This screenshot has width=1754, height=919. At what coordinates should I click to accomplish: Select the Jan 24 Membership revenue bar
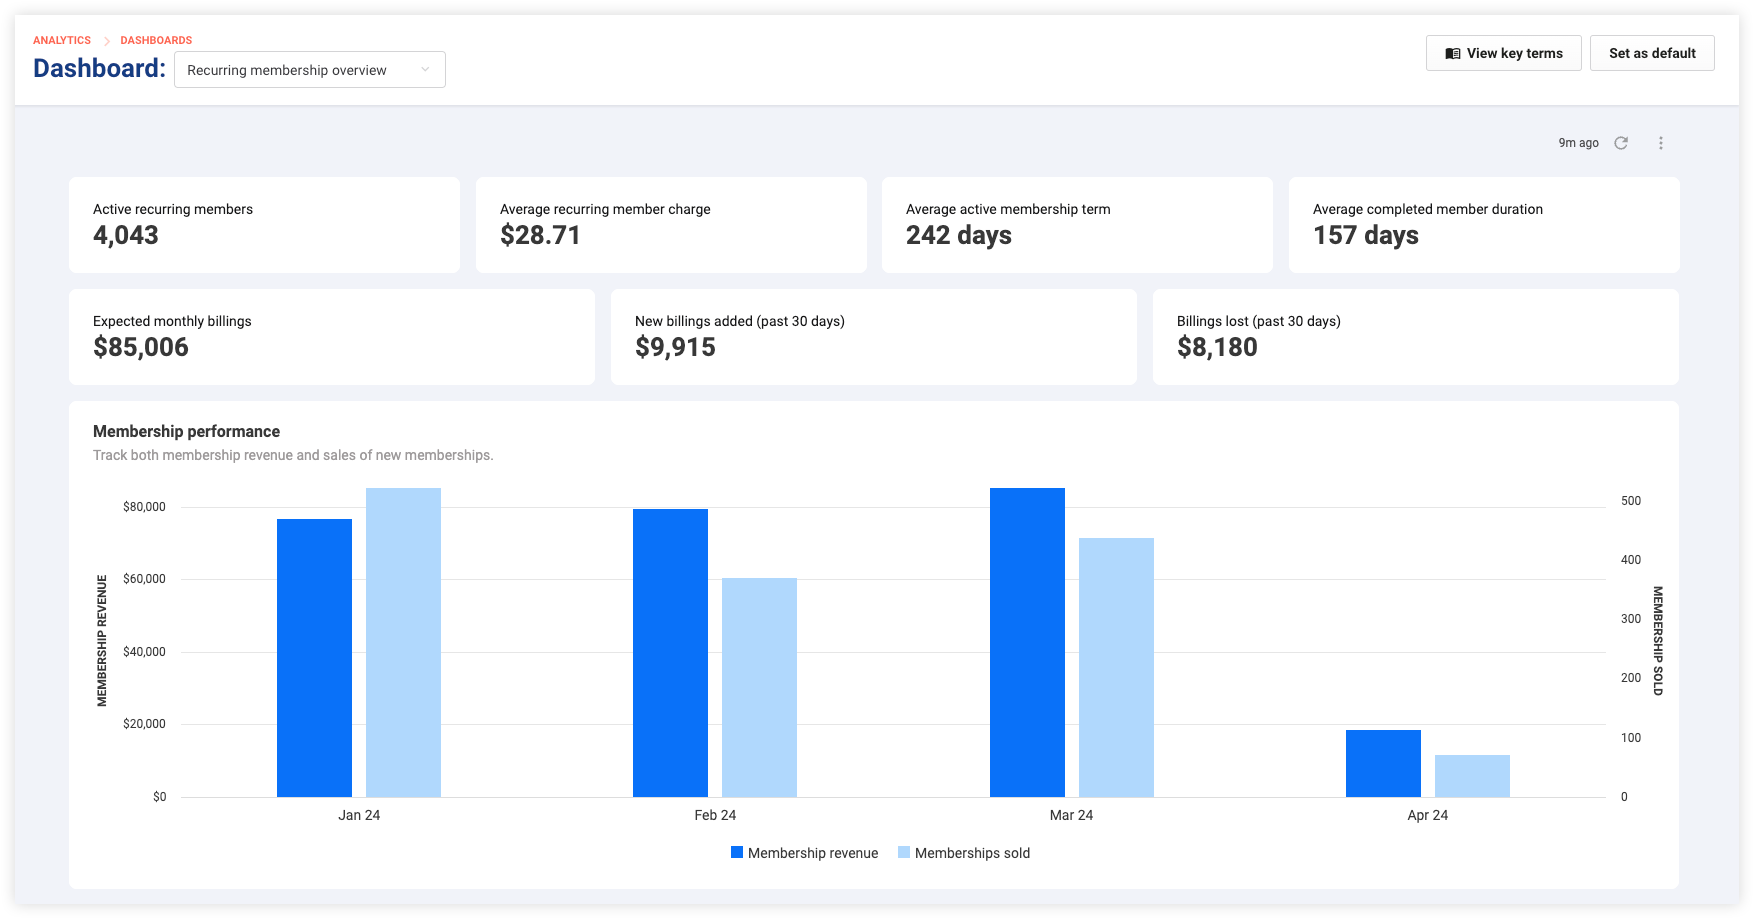314,658
